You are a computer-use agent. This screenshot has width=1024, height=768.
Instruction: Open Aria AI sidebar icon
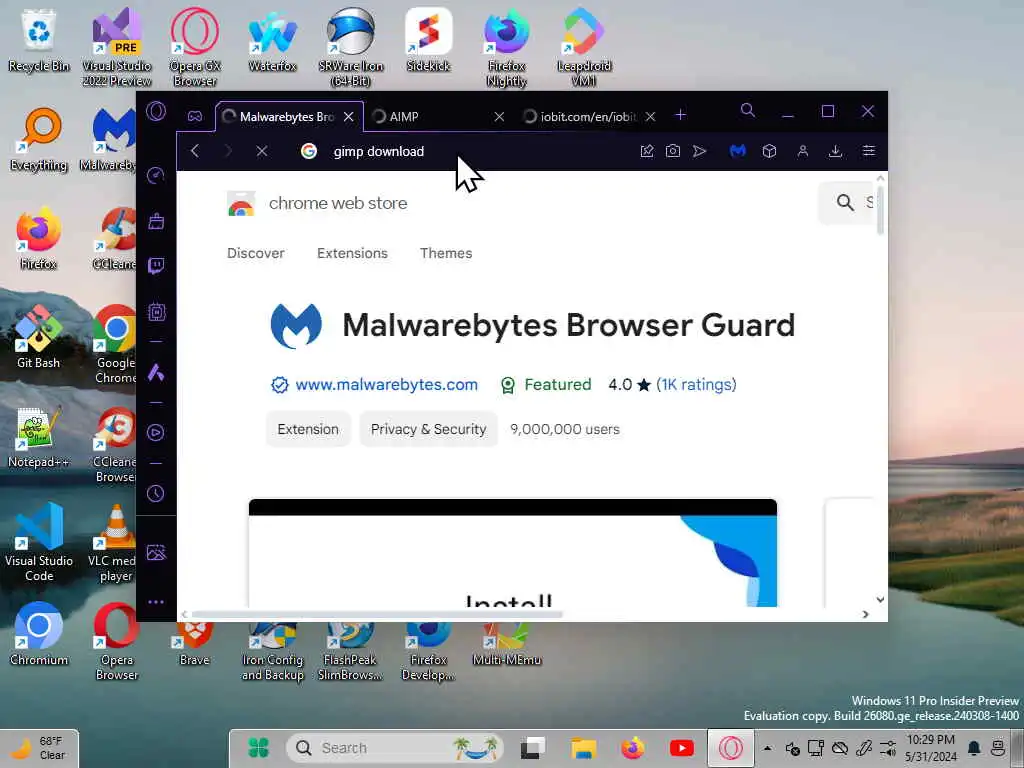click(155, 372)
